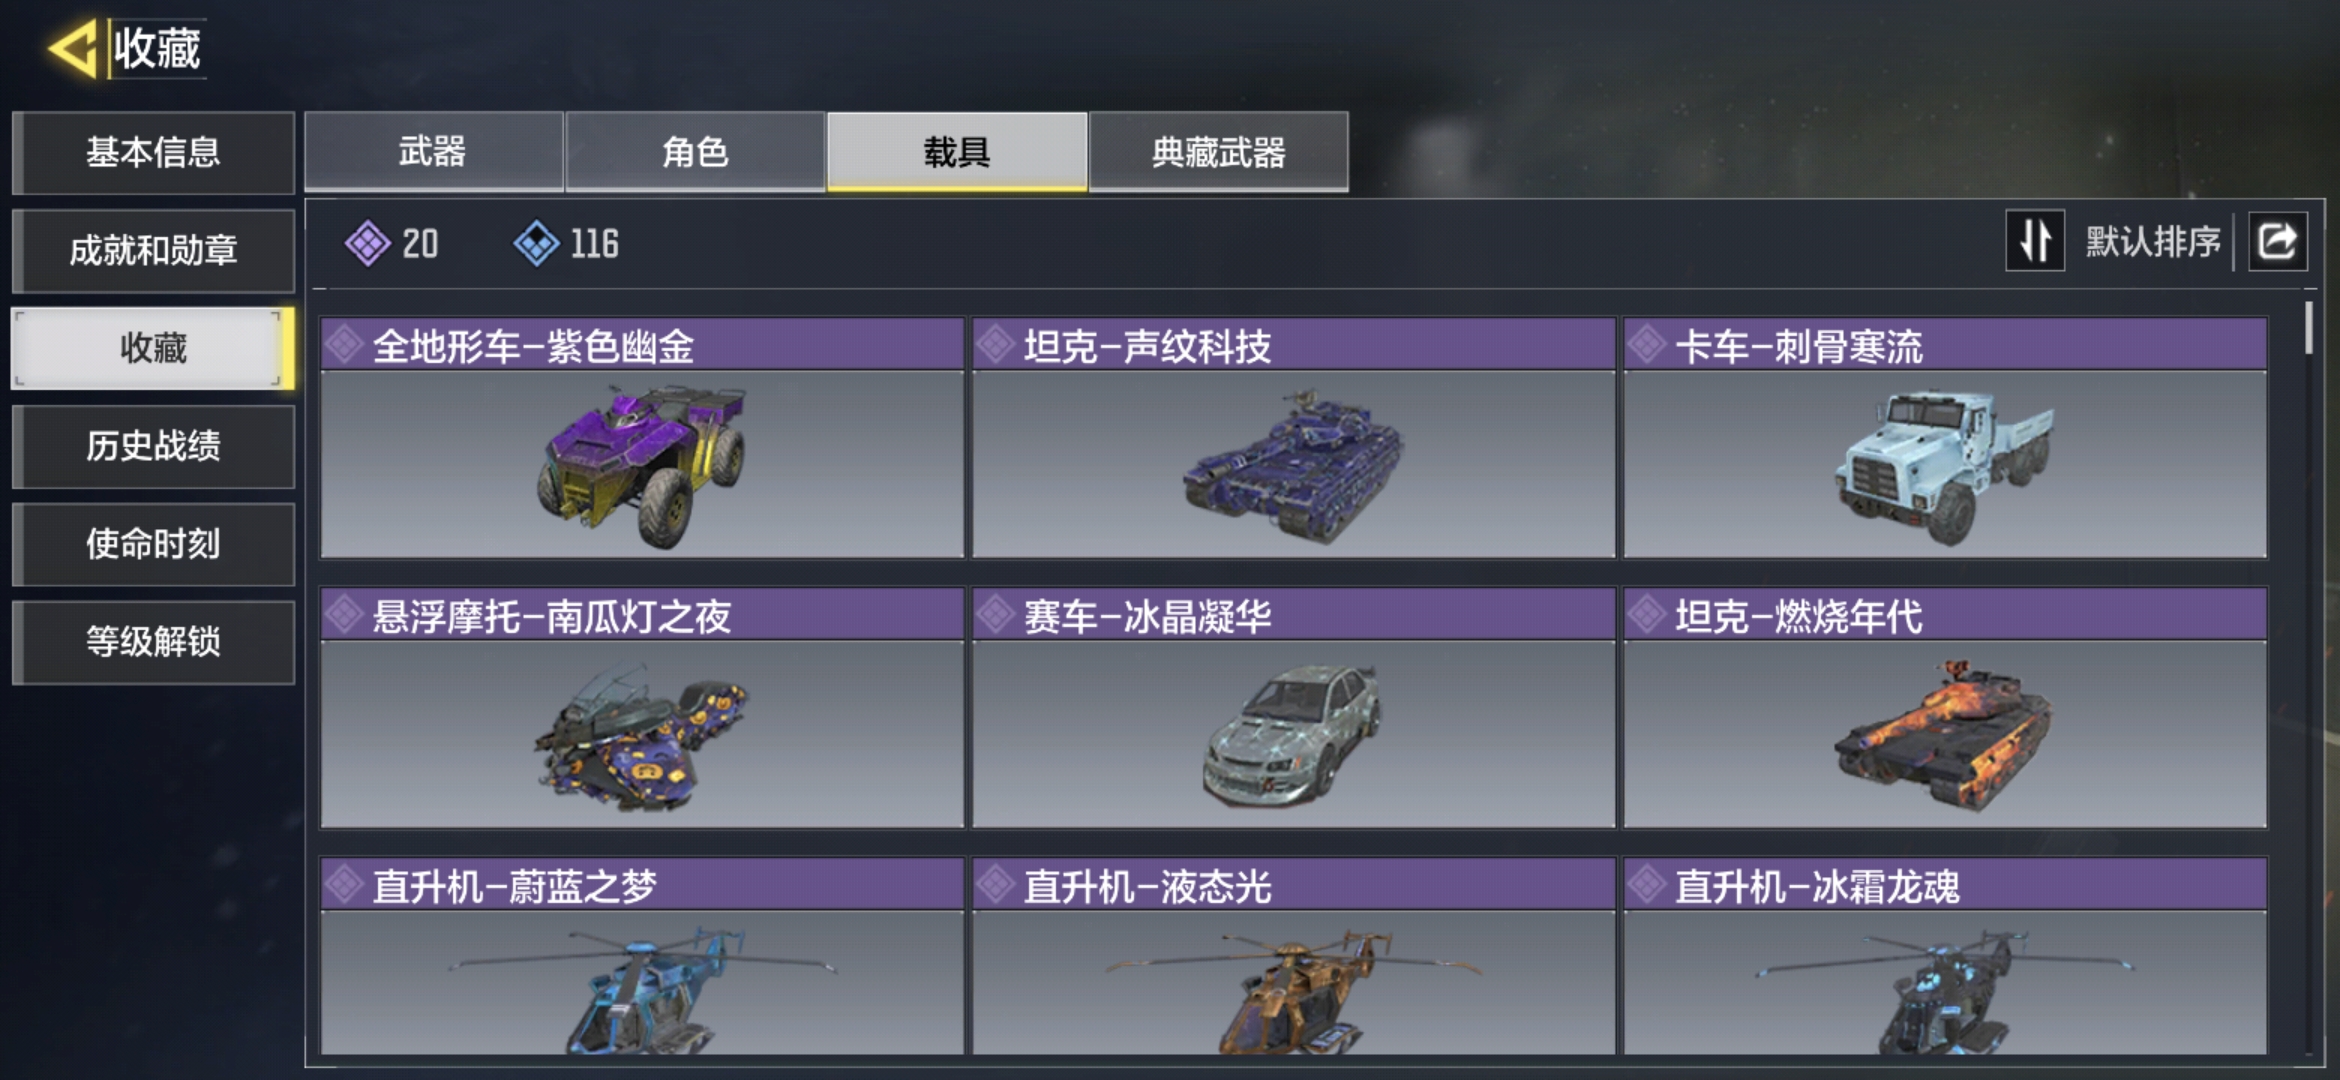Open 历史战绩 in the sidebar
Viewport: 2340px width, 1080px height.
click(x=153, y=446)
